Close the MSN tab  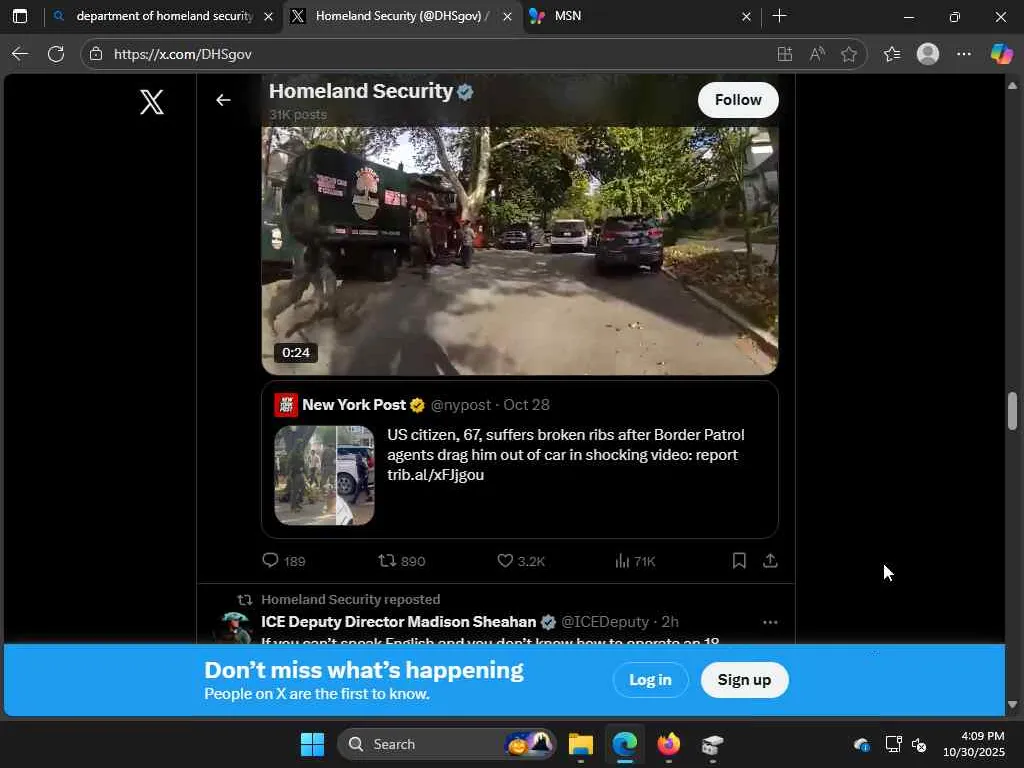[x=746, y=17]
